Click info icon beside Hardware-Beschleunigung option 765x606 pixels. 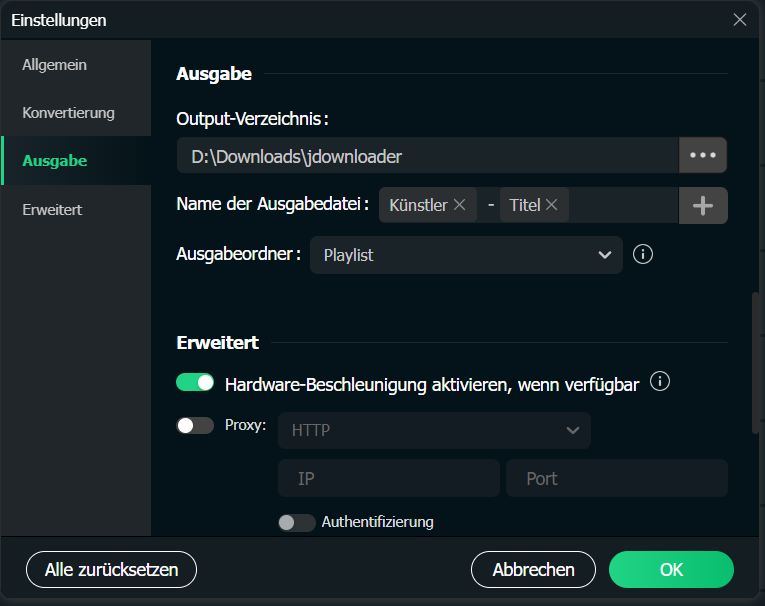point(660,382)
